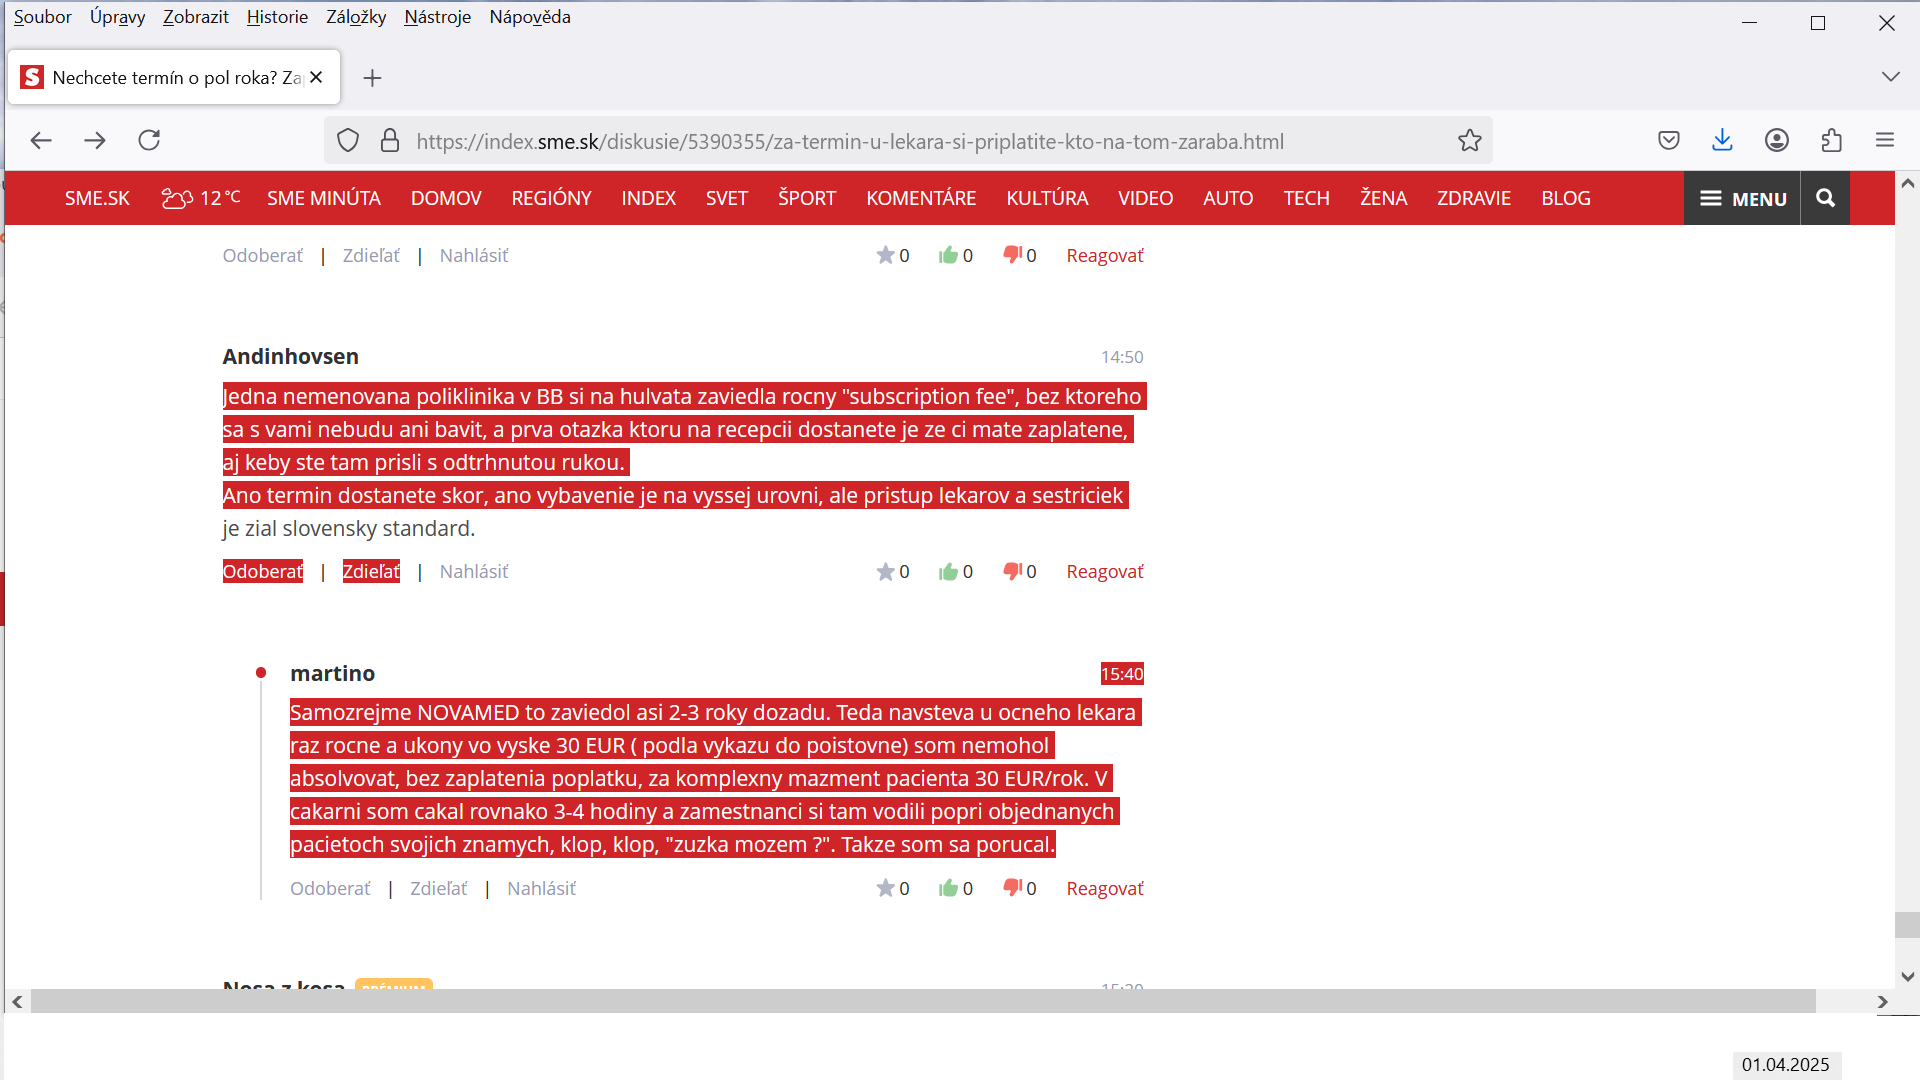The height and width of the screenshot is (1087, 1920).
Task: Thumbs up Andinhovsen's comment
Action: point(948,572)
